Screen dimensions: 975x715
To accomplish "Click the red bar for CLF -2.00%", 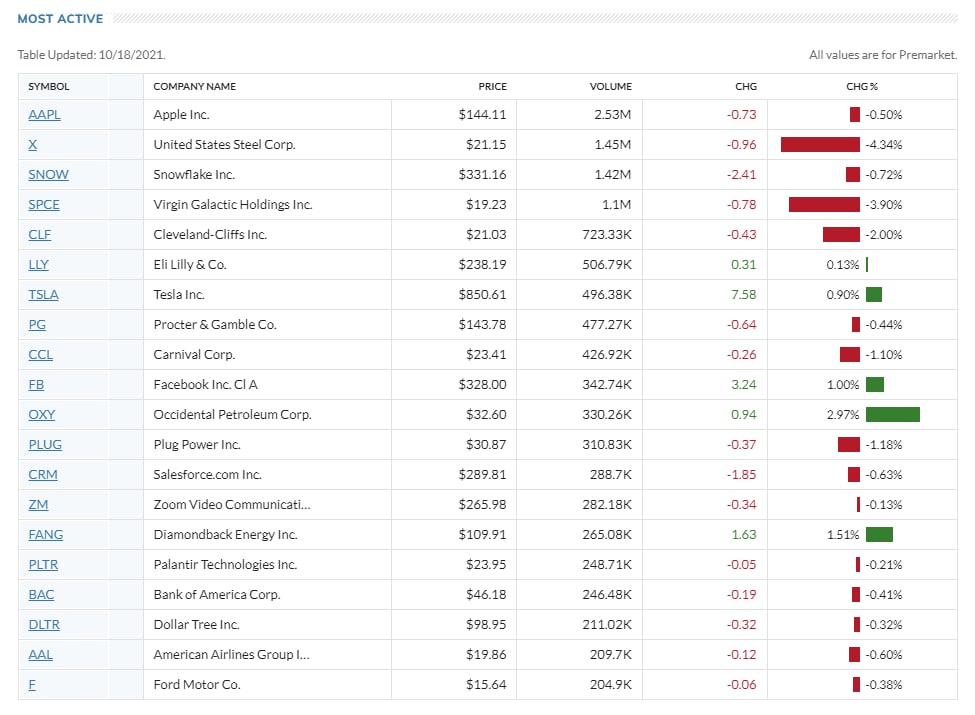I will point(841,234).
